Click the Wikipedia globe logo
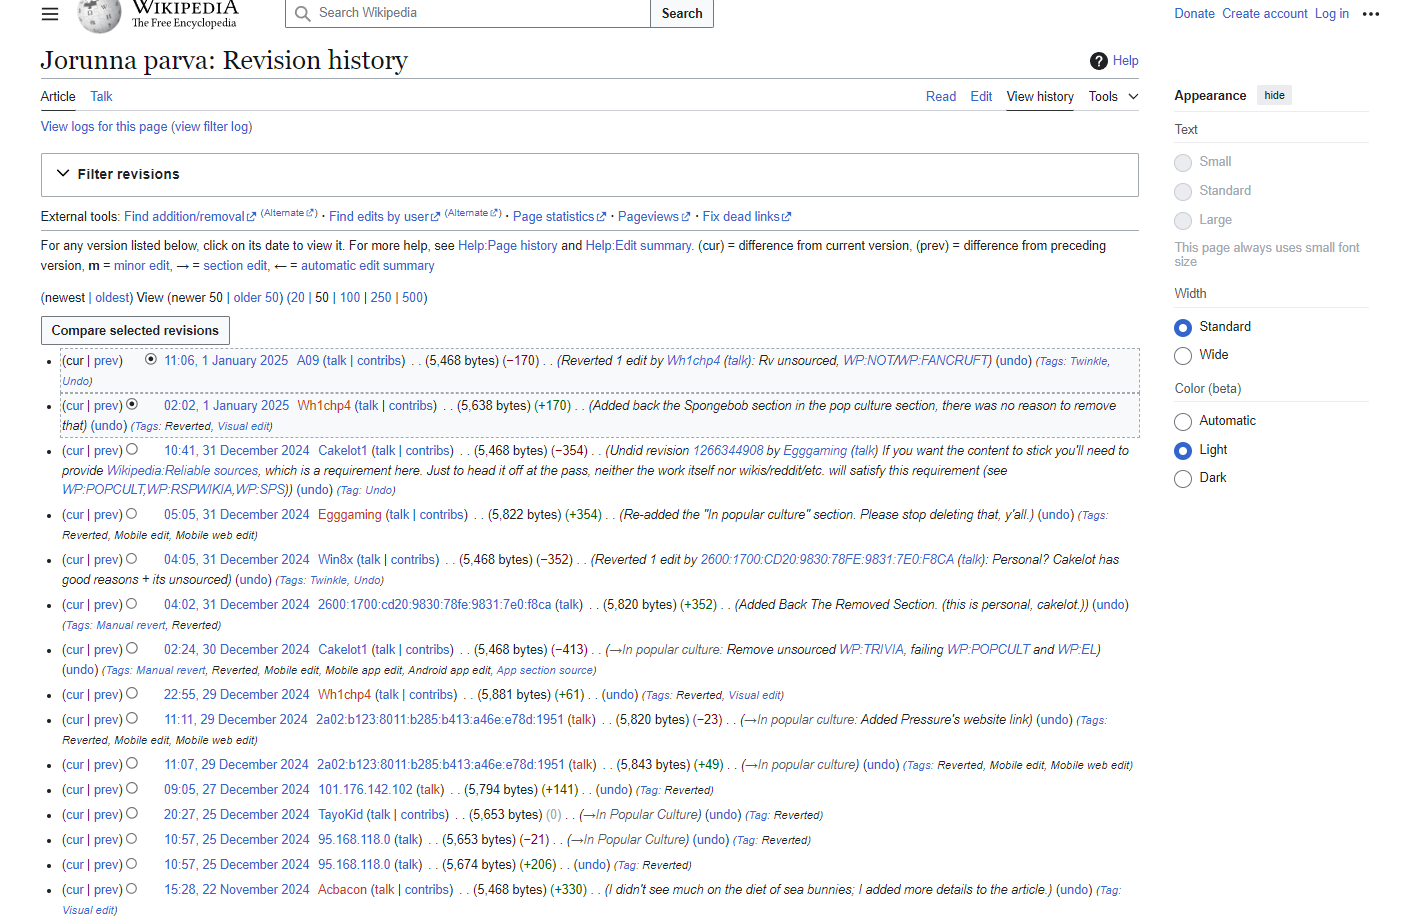The image size is (1403, 918). 99,14
